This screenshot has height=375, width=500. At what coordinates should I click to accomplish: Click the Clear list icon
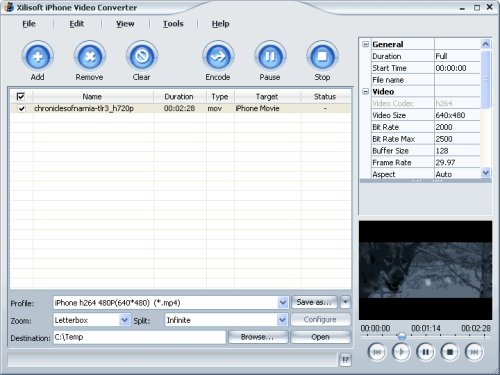(142, 57)
